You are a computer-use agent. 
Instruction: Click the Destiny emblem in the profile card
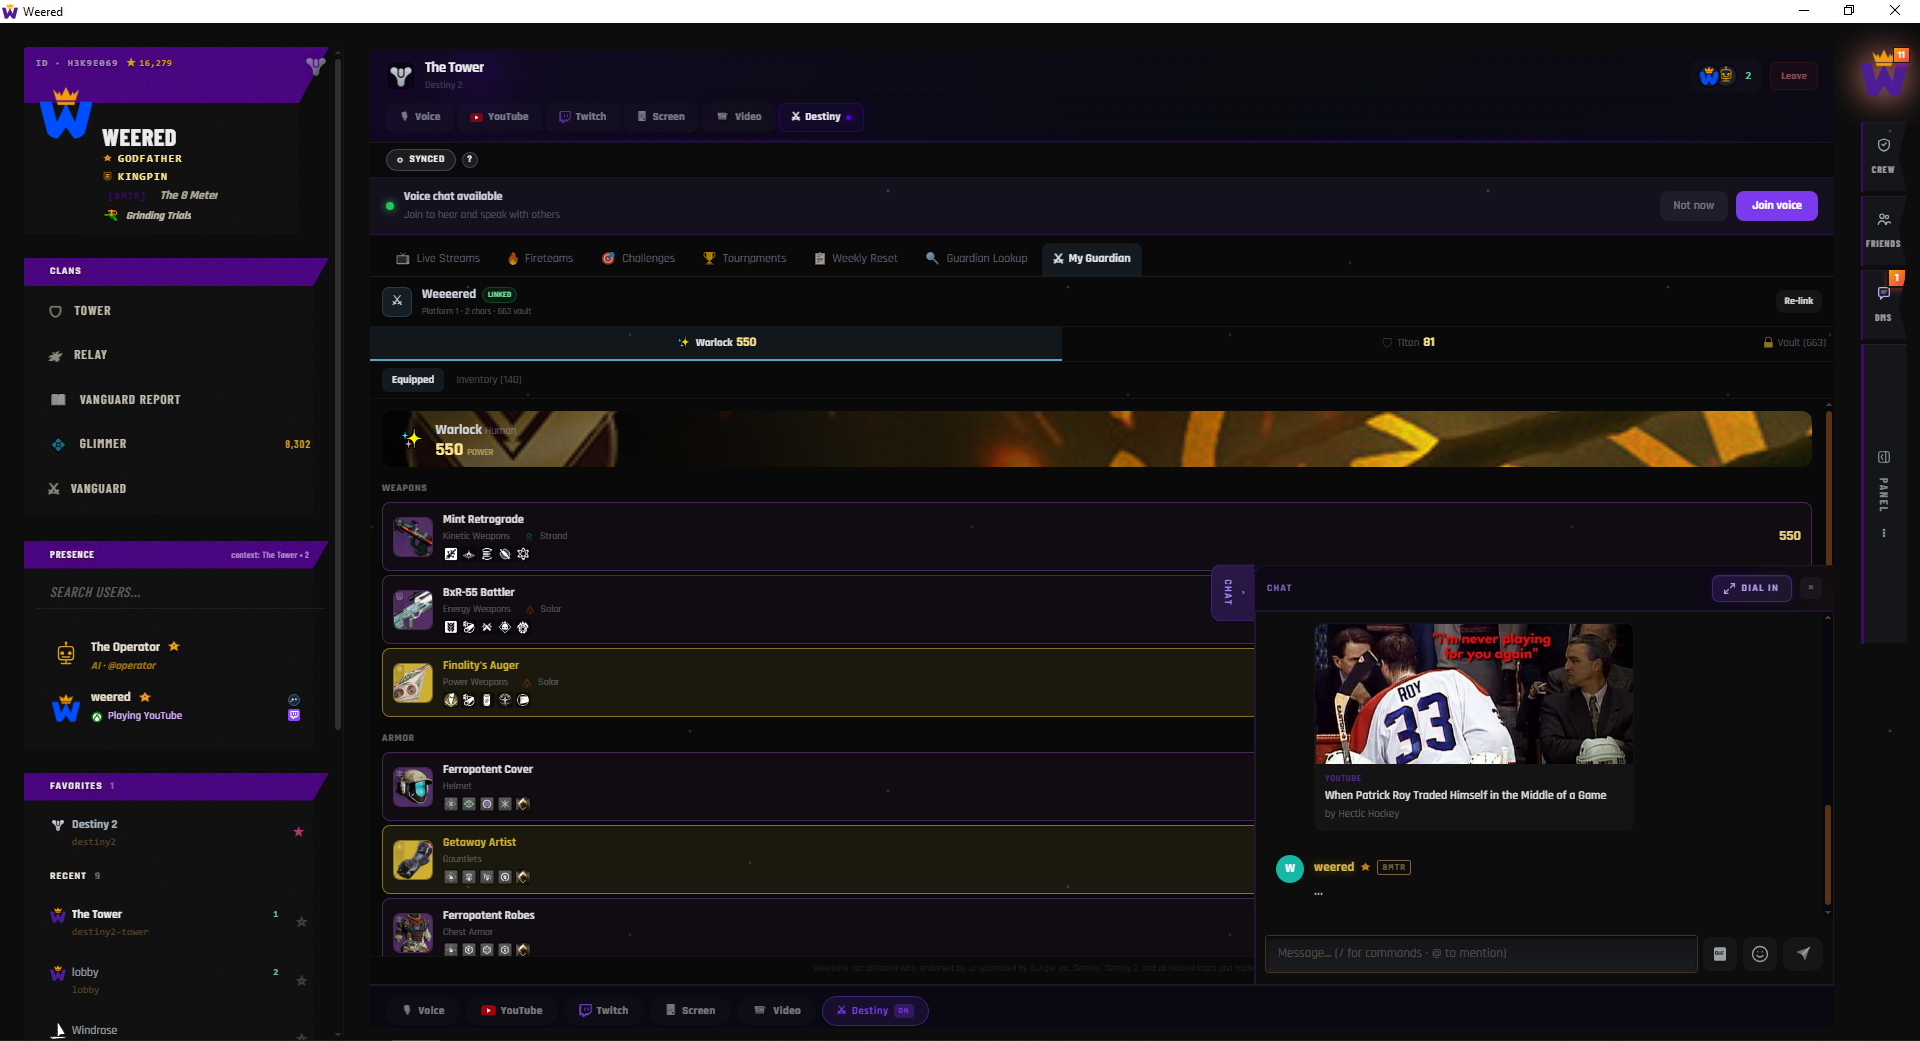pyautogui.click(x=315, y=66)
